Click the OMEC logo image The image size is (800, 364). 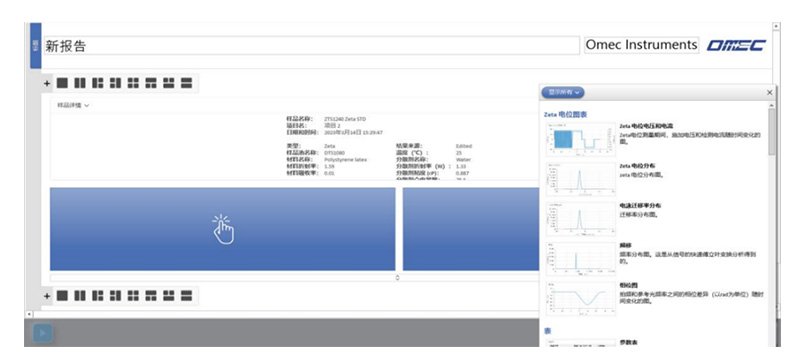pyautogui.click(x=736, y=45)
